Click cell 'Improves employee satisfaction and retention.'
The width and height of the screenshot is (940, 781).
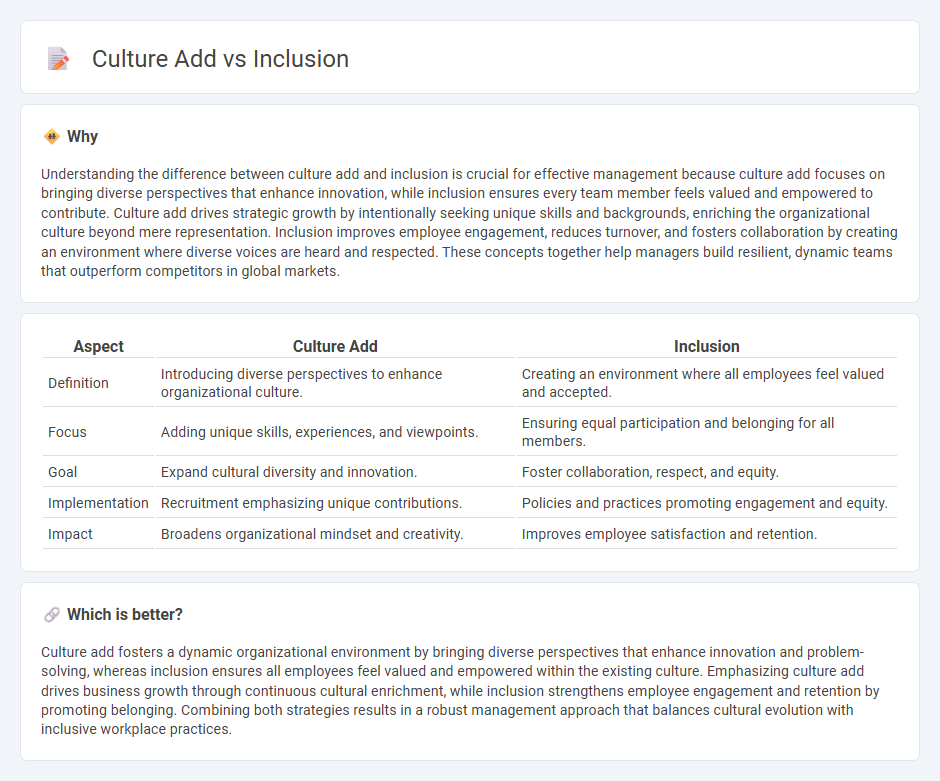click(707, 534)
